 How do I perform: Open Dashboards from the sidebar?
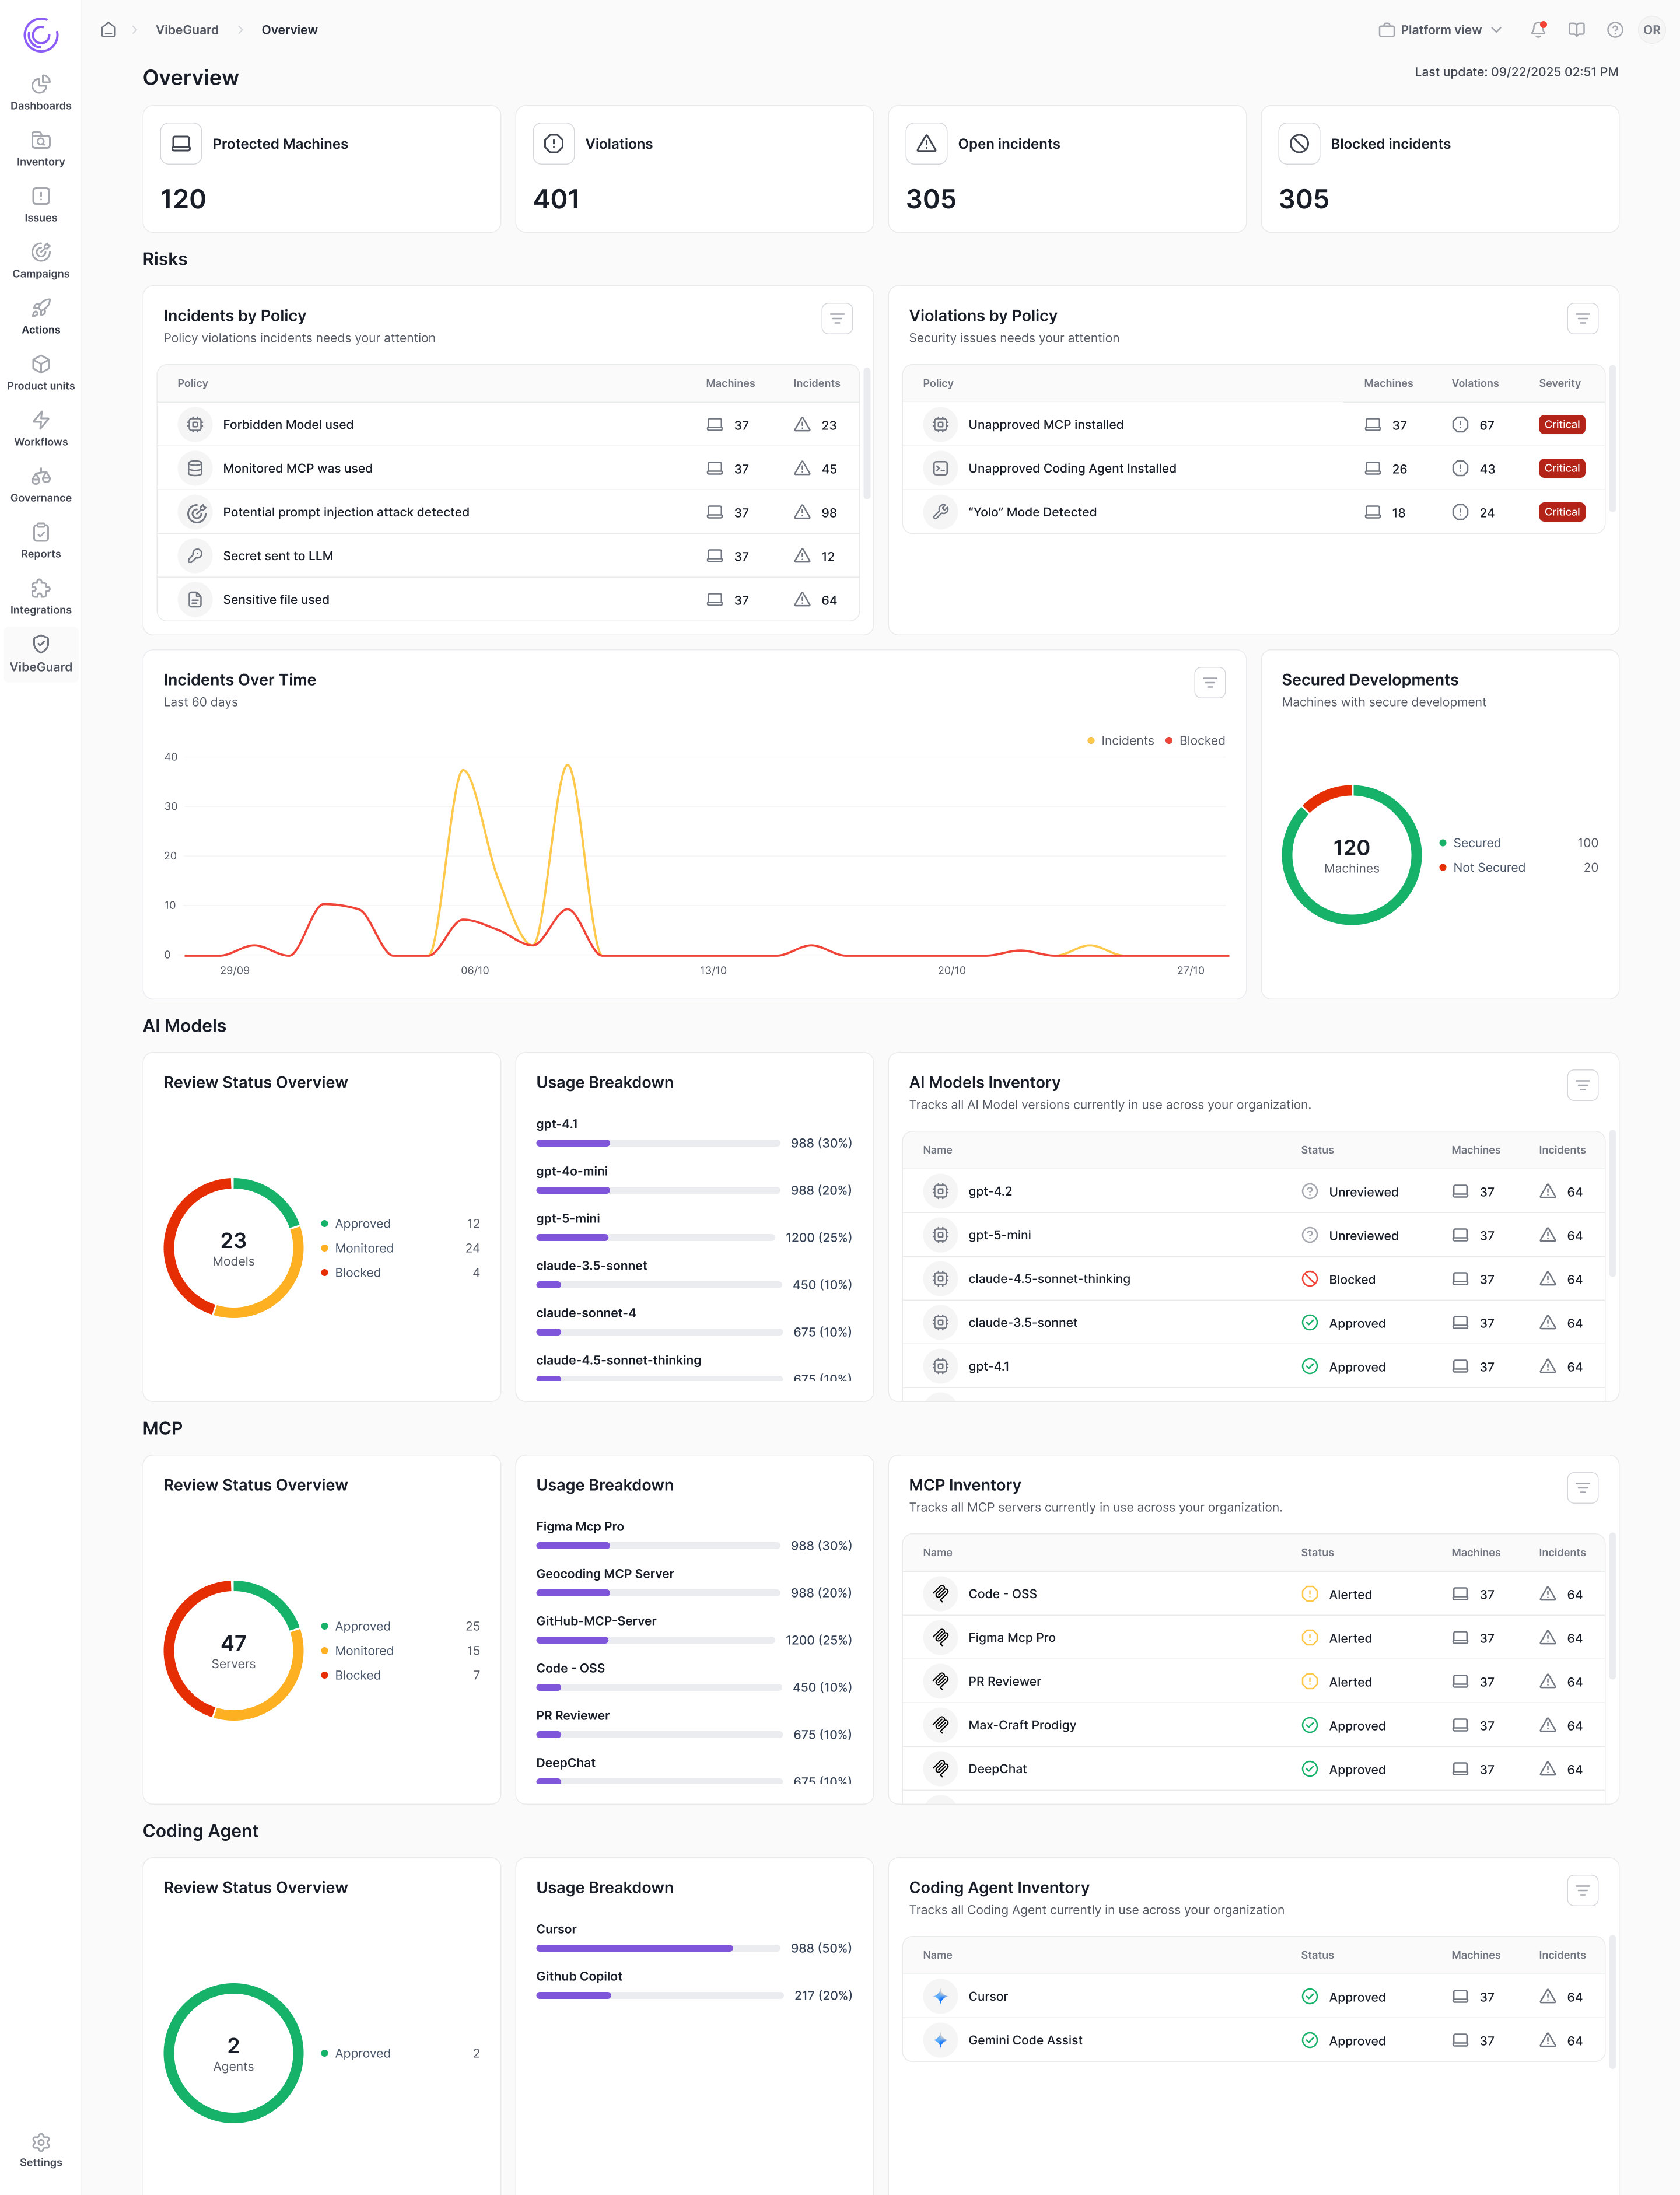(41, 93)
